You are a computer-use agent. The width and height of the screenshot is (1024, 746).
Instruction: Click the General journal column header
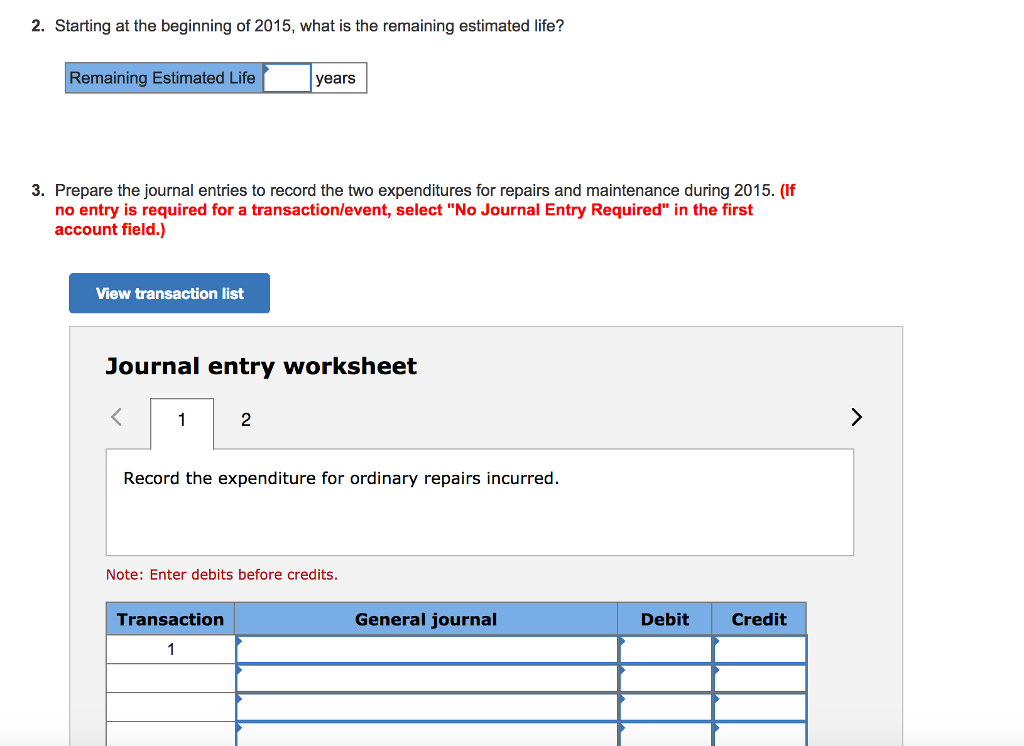[426, 619]
